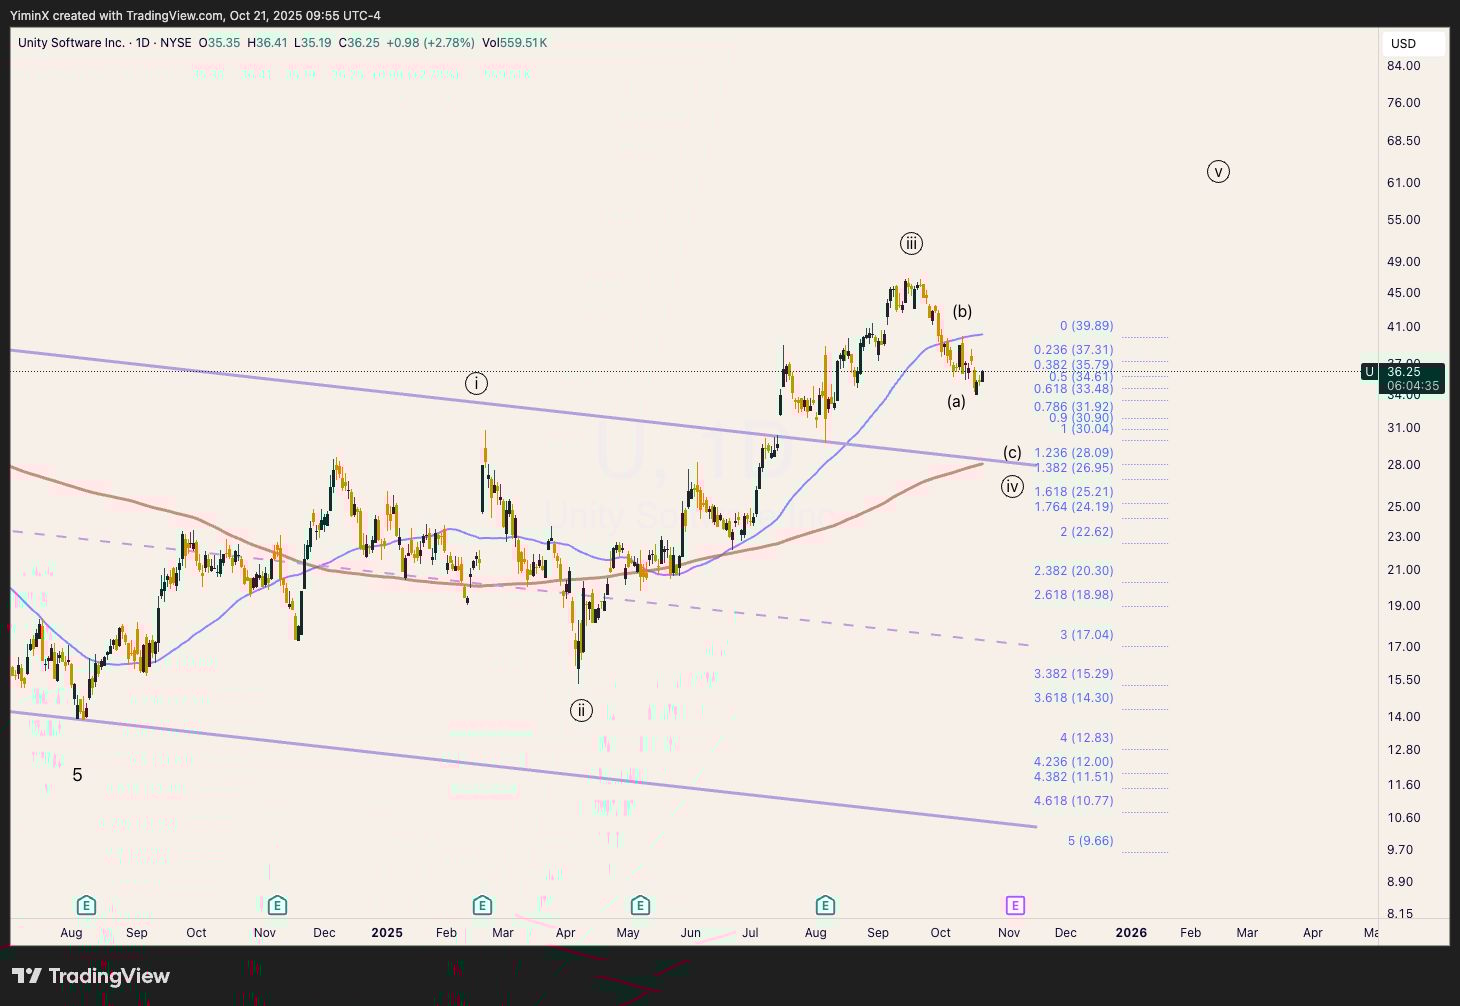This screenshot has height=1006, width=1460.
Task: Click the Jun label on time axis
Action: [x=690, y=933]
